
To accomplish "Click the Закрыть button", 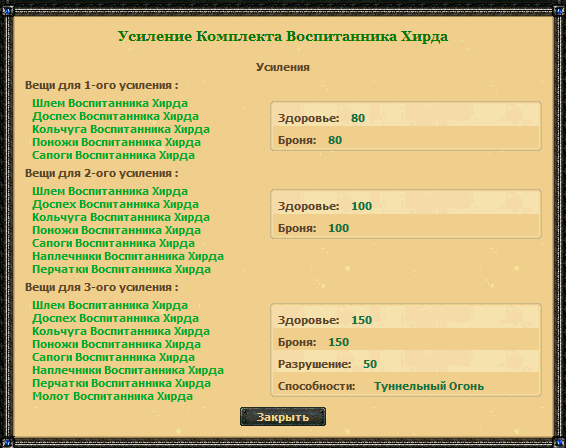I will click(x=283, y=417).
